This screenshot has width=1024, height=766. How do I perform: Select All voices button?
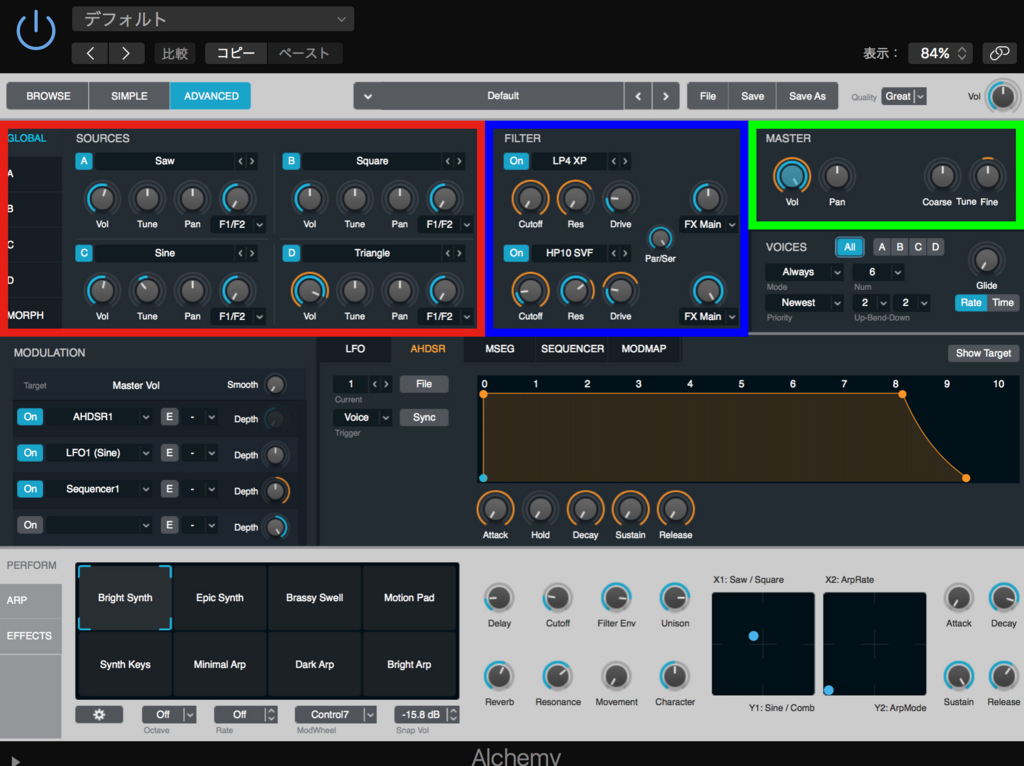[x=849, y=247]
